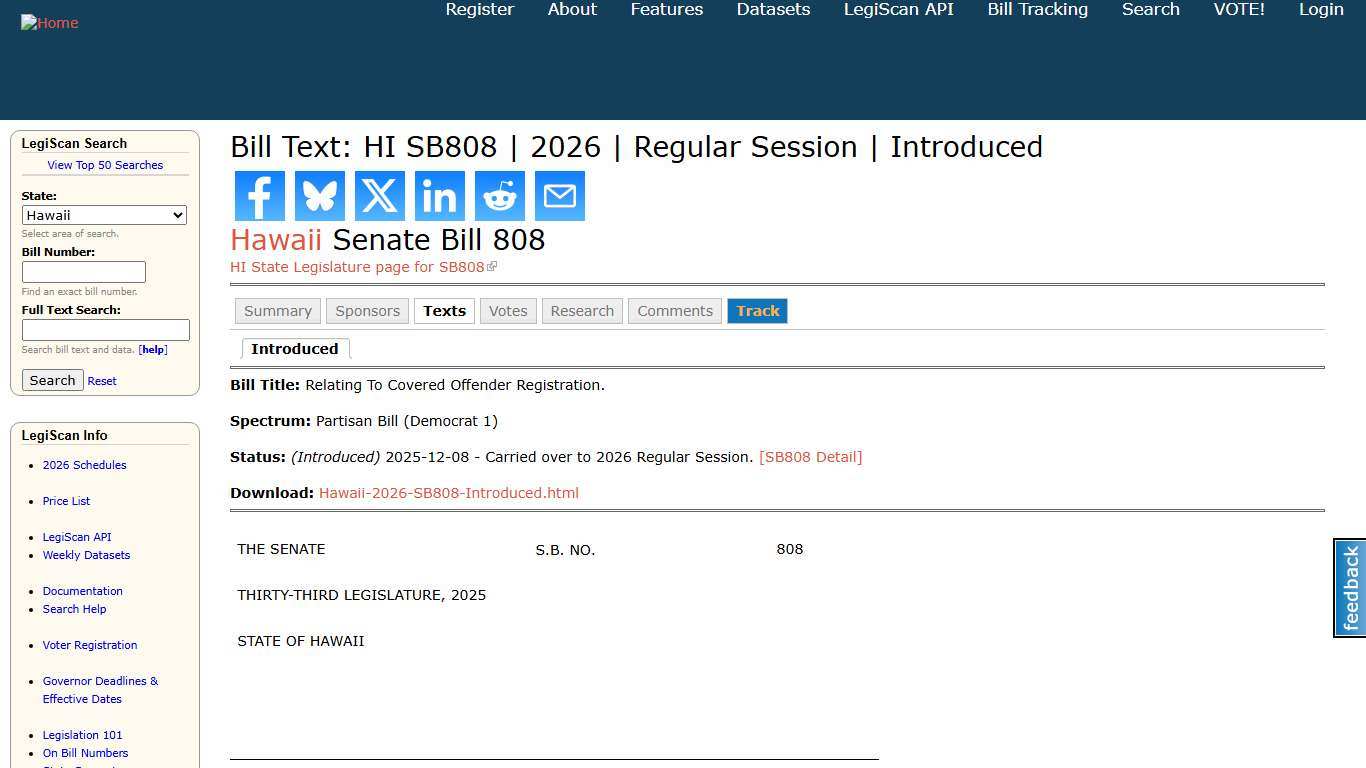This screenshot has width=1366, height=768.
Task: Share the bill on Bluesky
Action: coord(319,196)
